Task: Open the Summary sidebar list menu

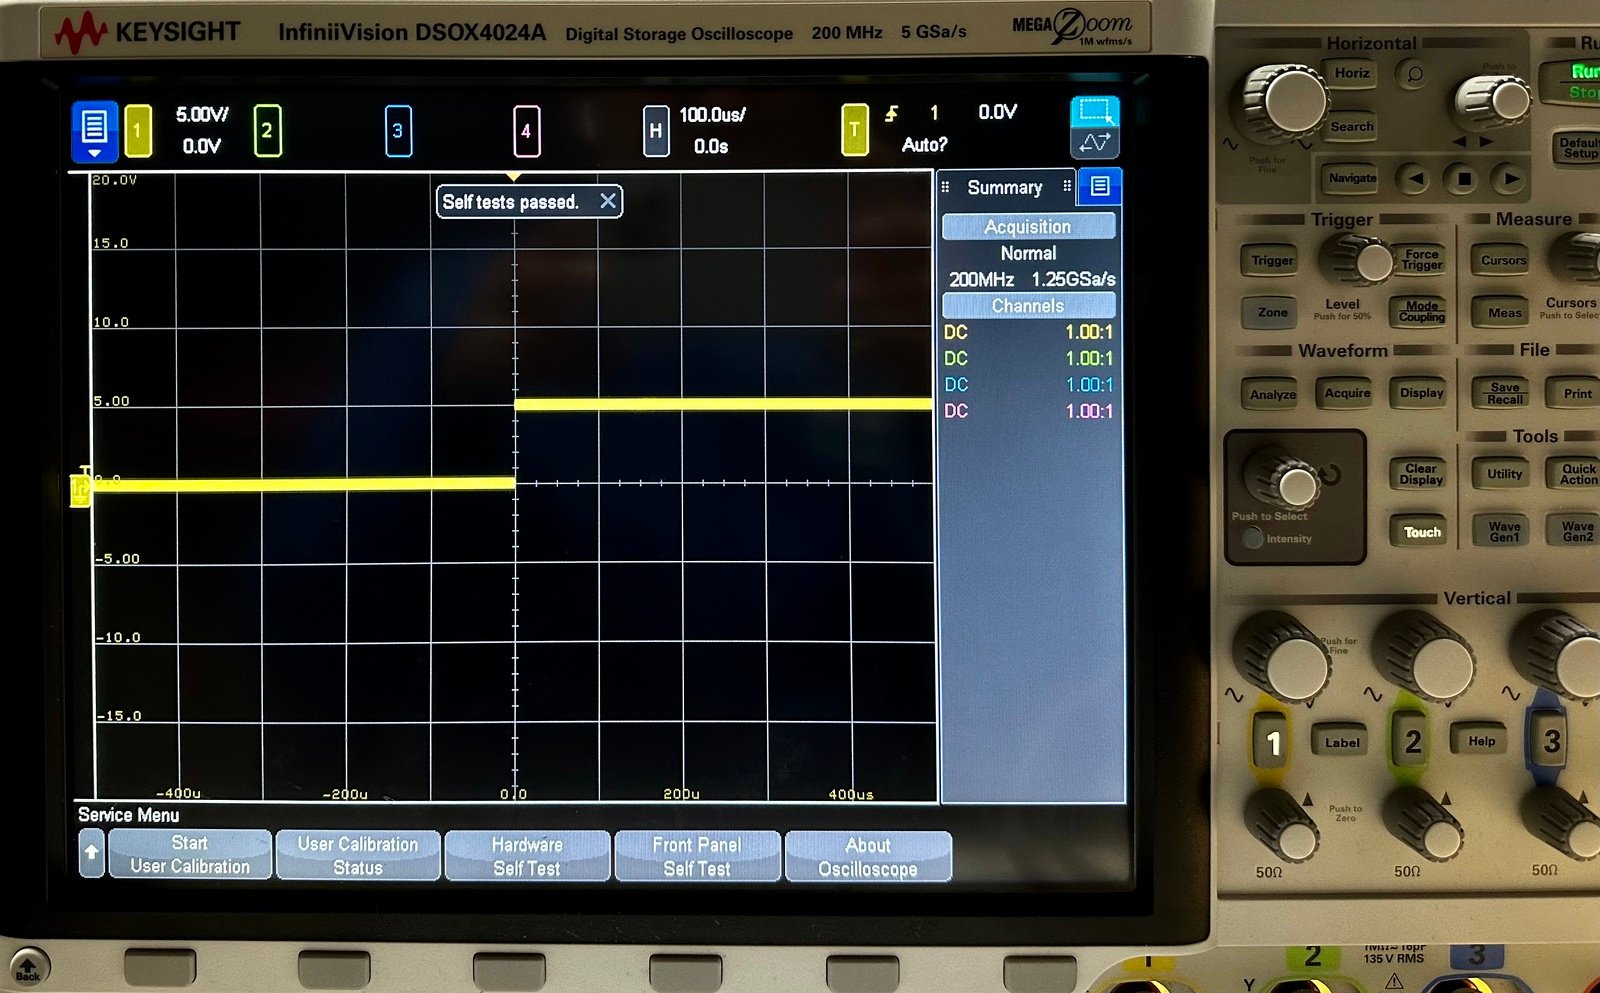Action: click(1100, 187)
